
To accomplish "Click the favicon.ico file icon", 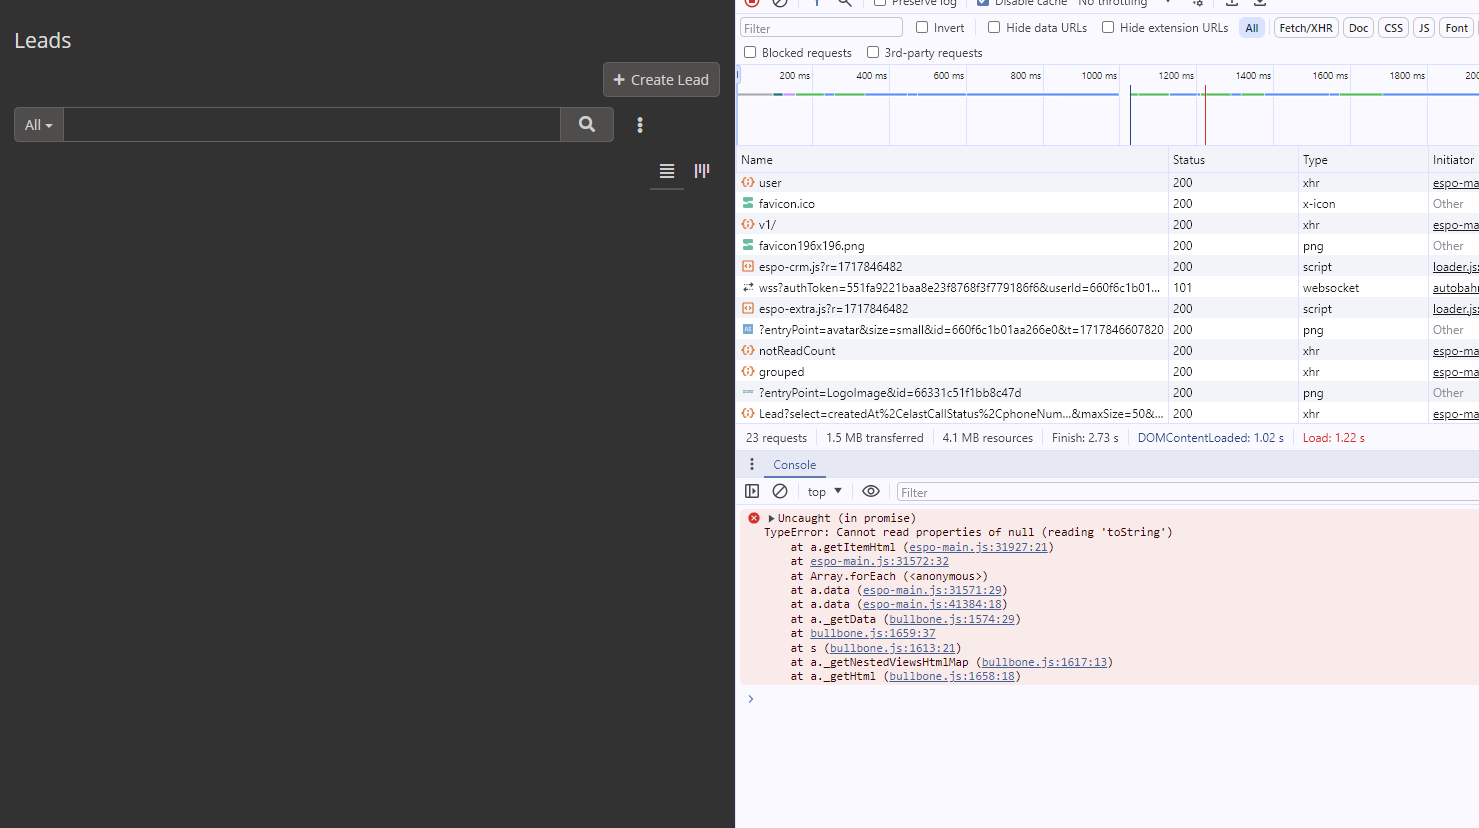I will click(x=748, y=203).
